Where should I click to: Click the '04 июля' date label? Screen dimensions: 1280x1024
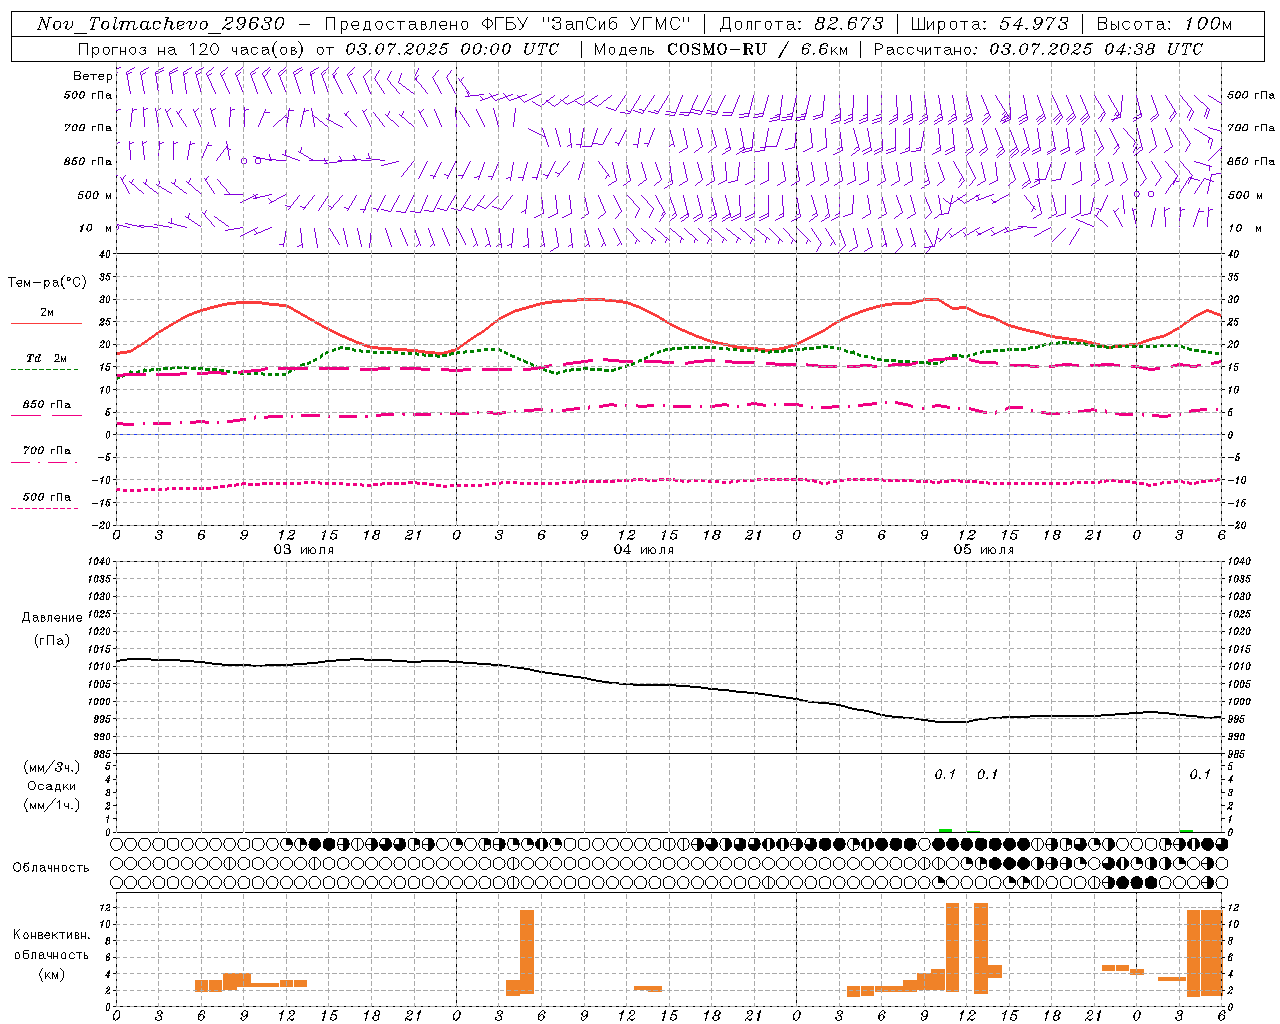click(x=644, y=550)
